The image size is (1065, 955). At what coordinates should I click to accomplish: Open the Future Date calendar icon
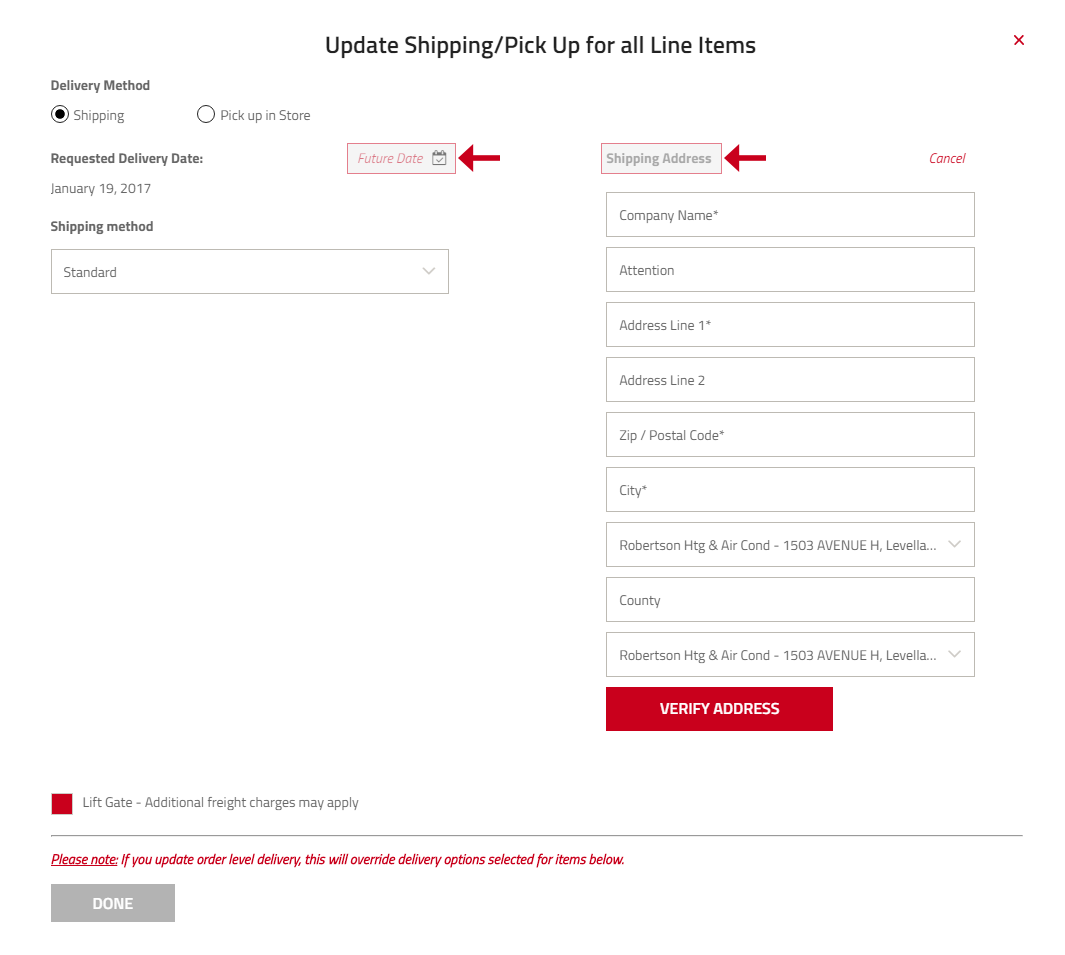click(x=439, y=158)
